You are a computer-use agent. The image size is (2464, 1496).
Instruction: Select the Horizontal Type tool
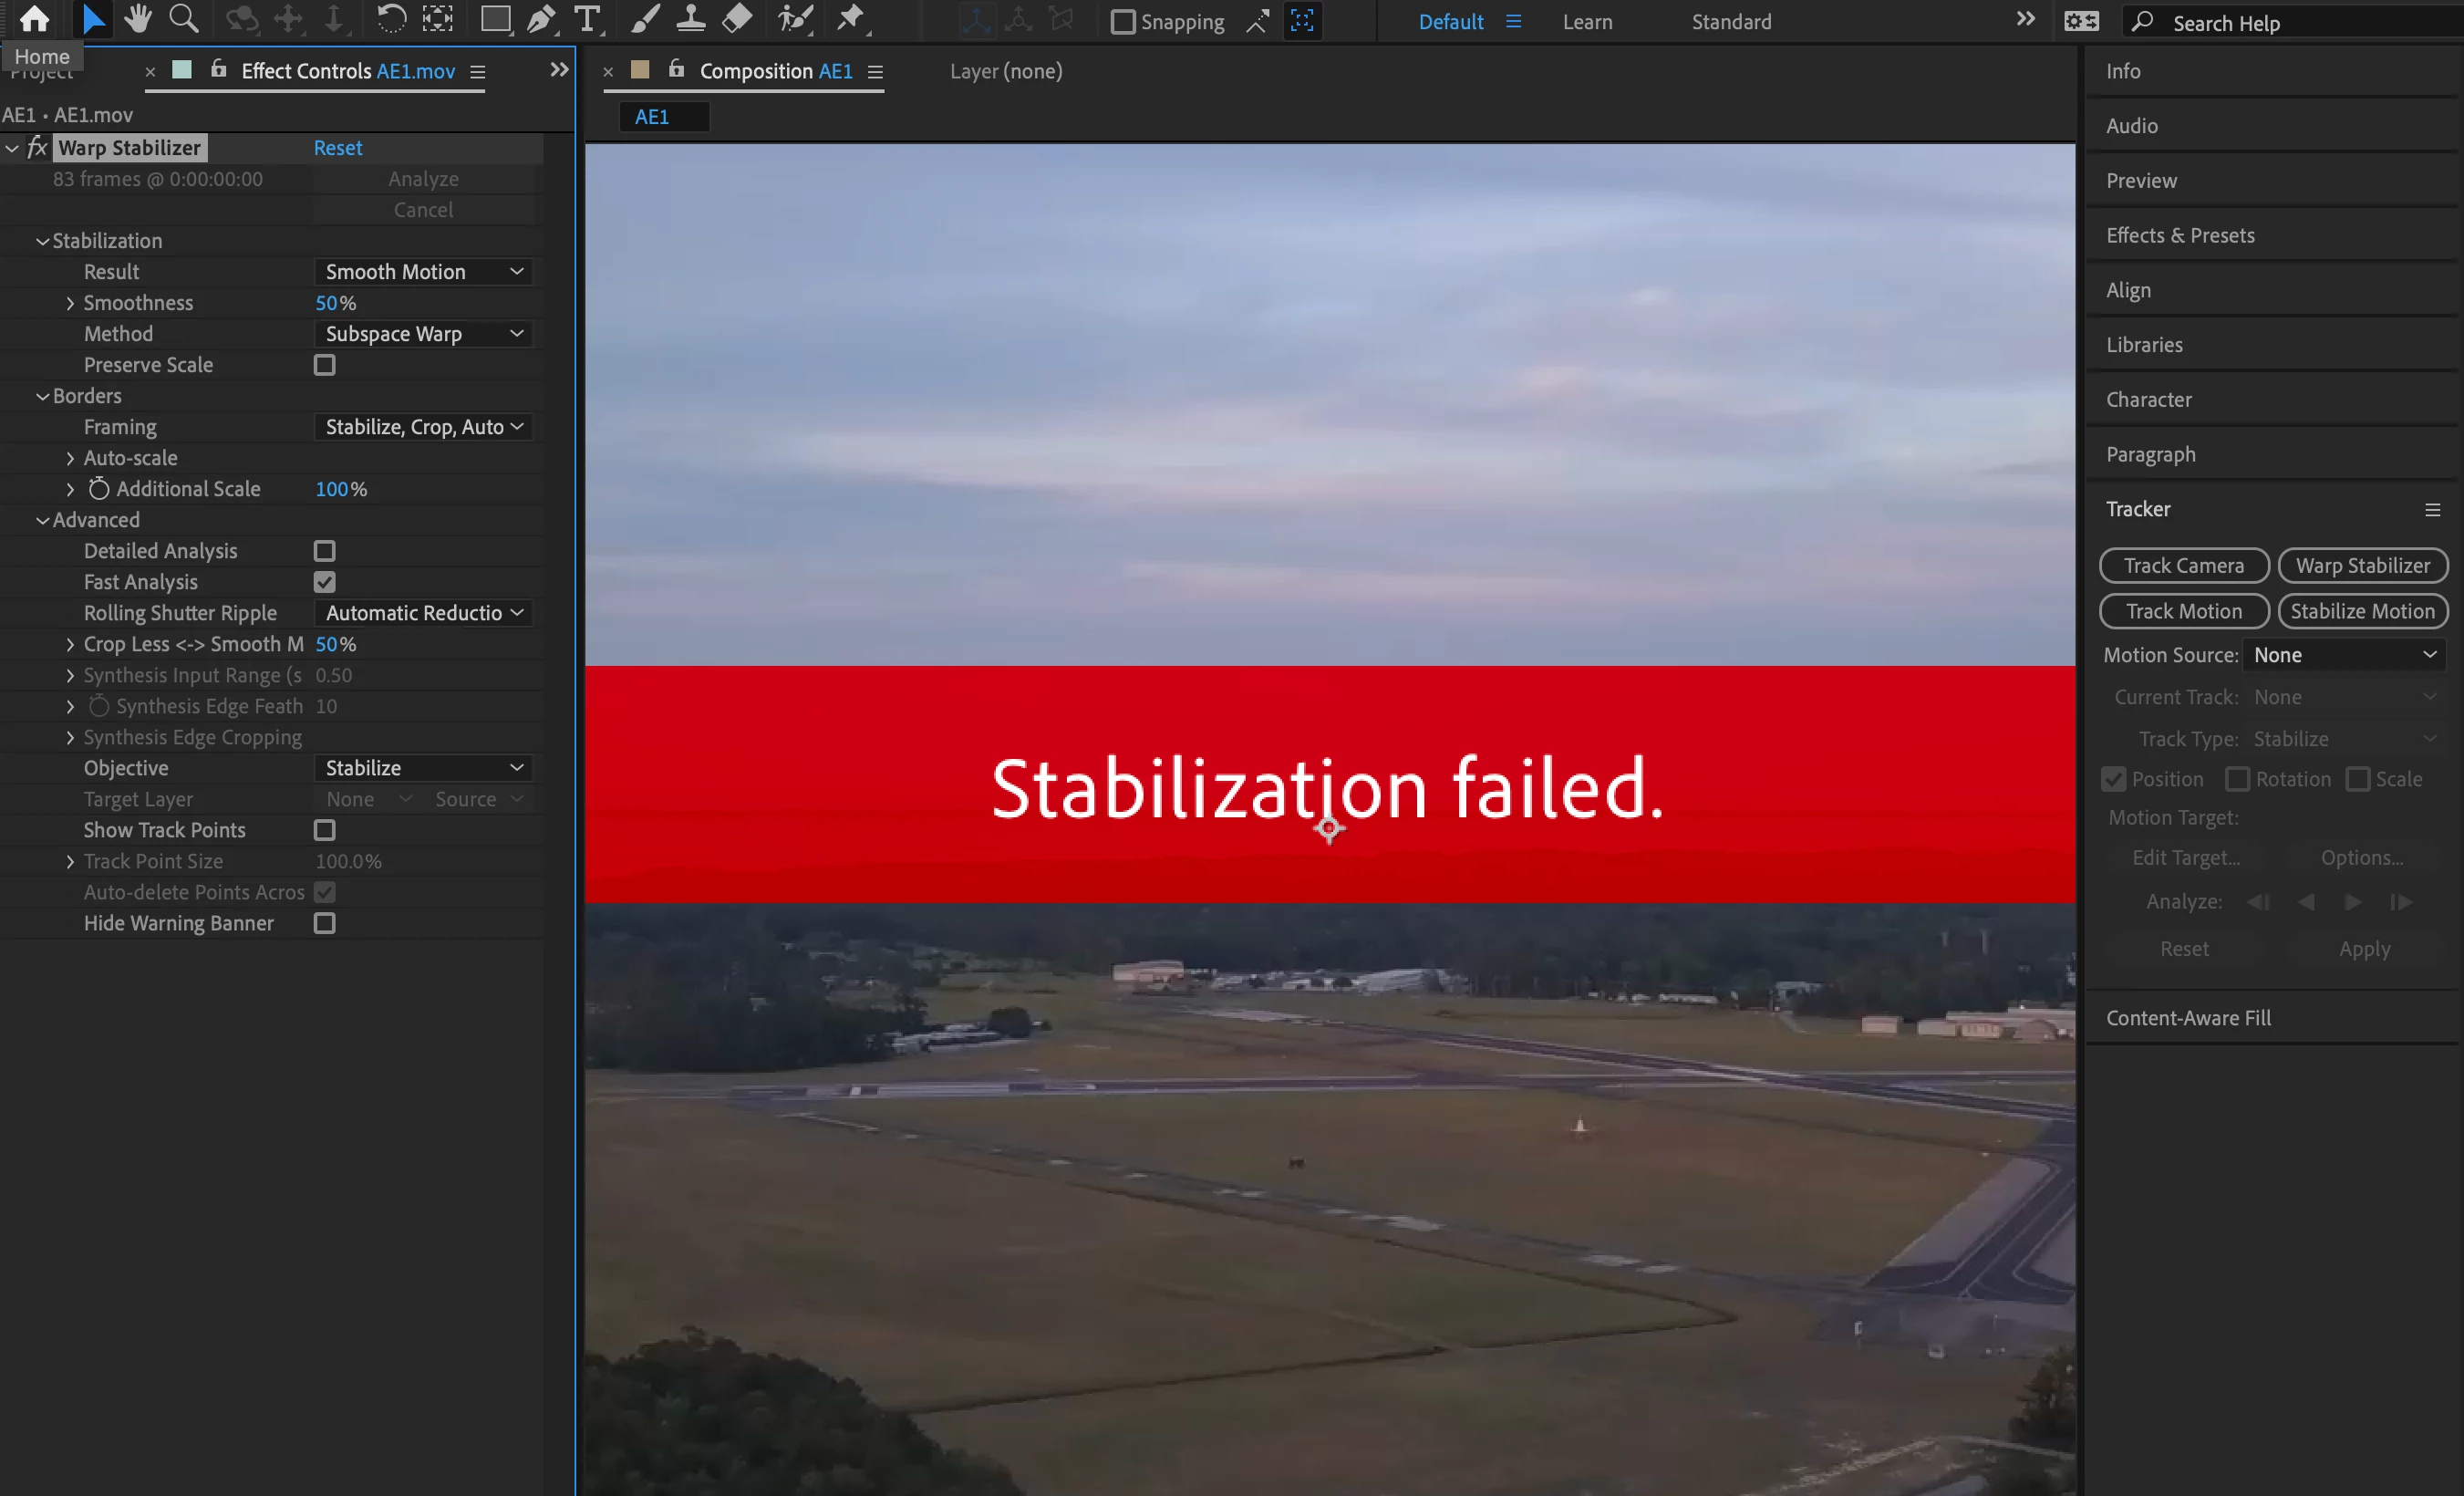tap(588, 19)
